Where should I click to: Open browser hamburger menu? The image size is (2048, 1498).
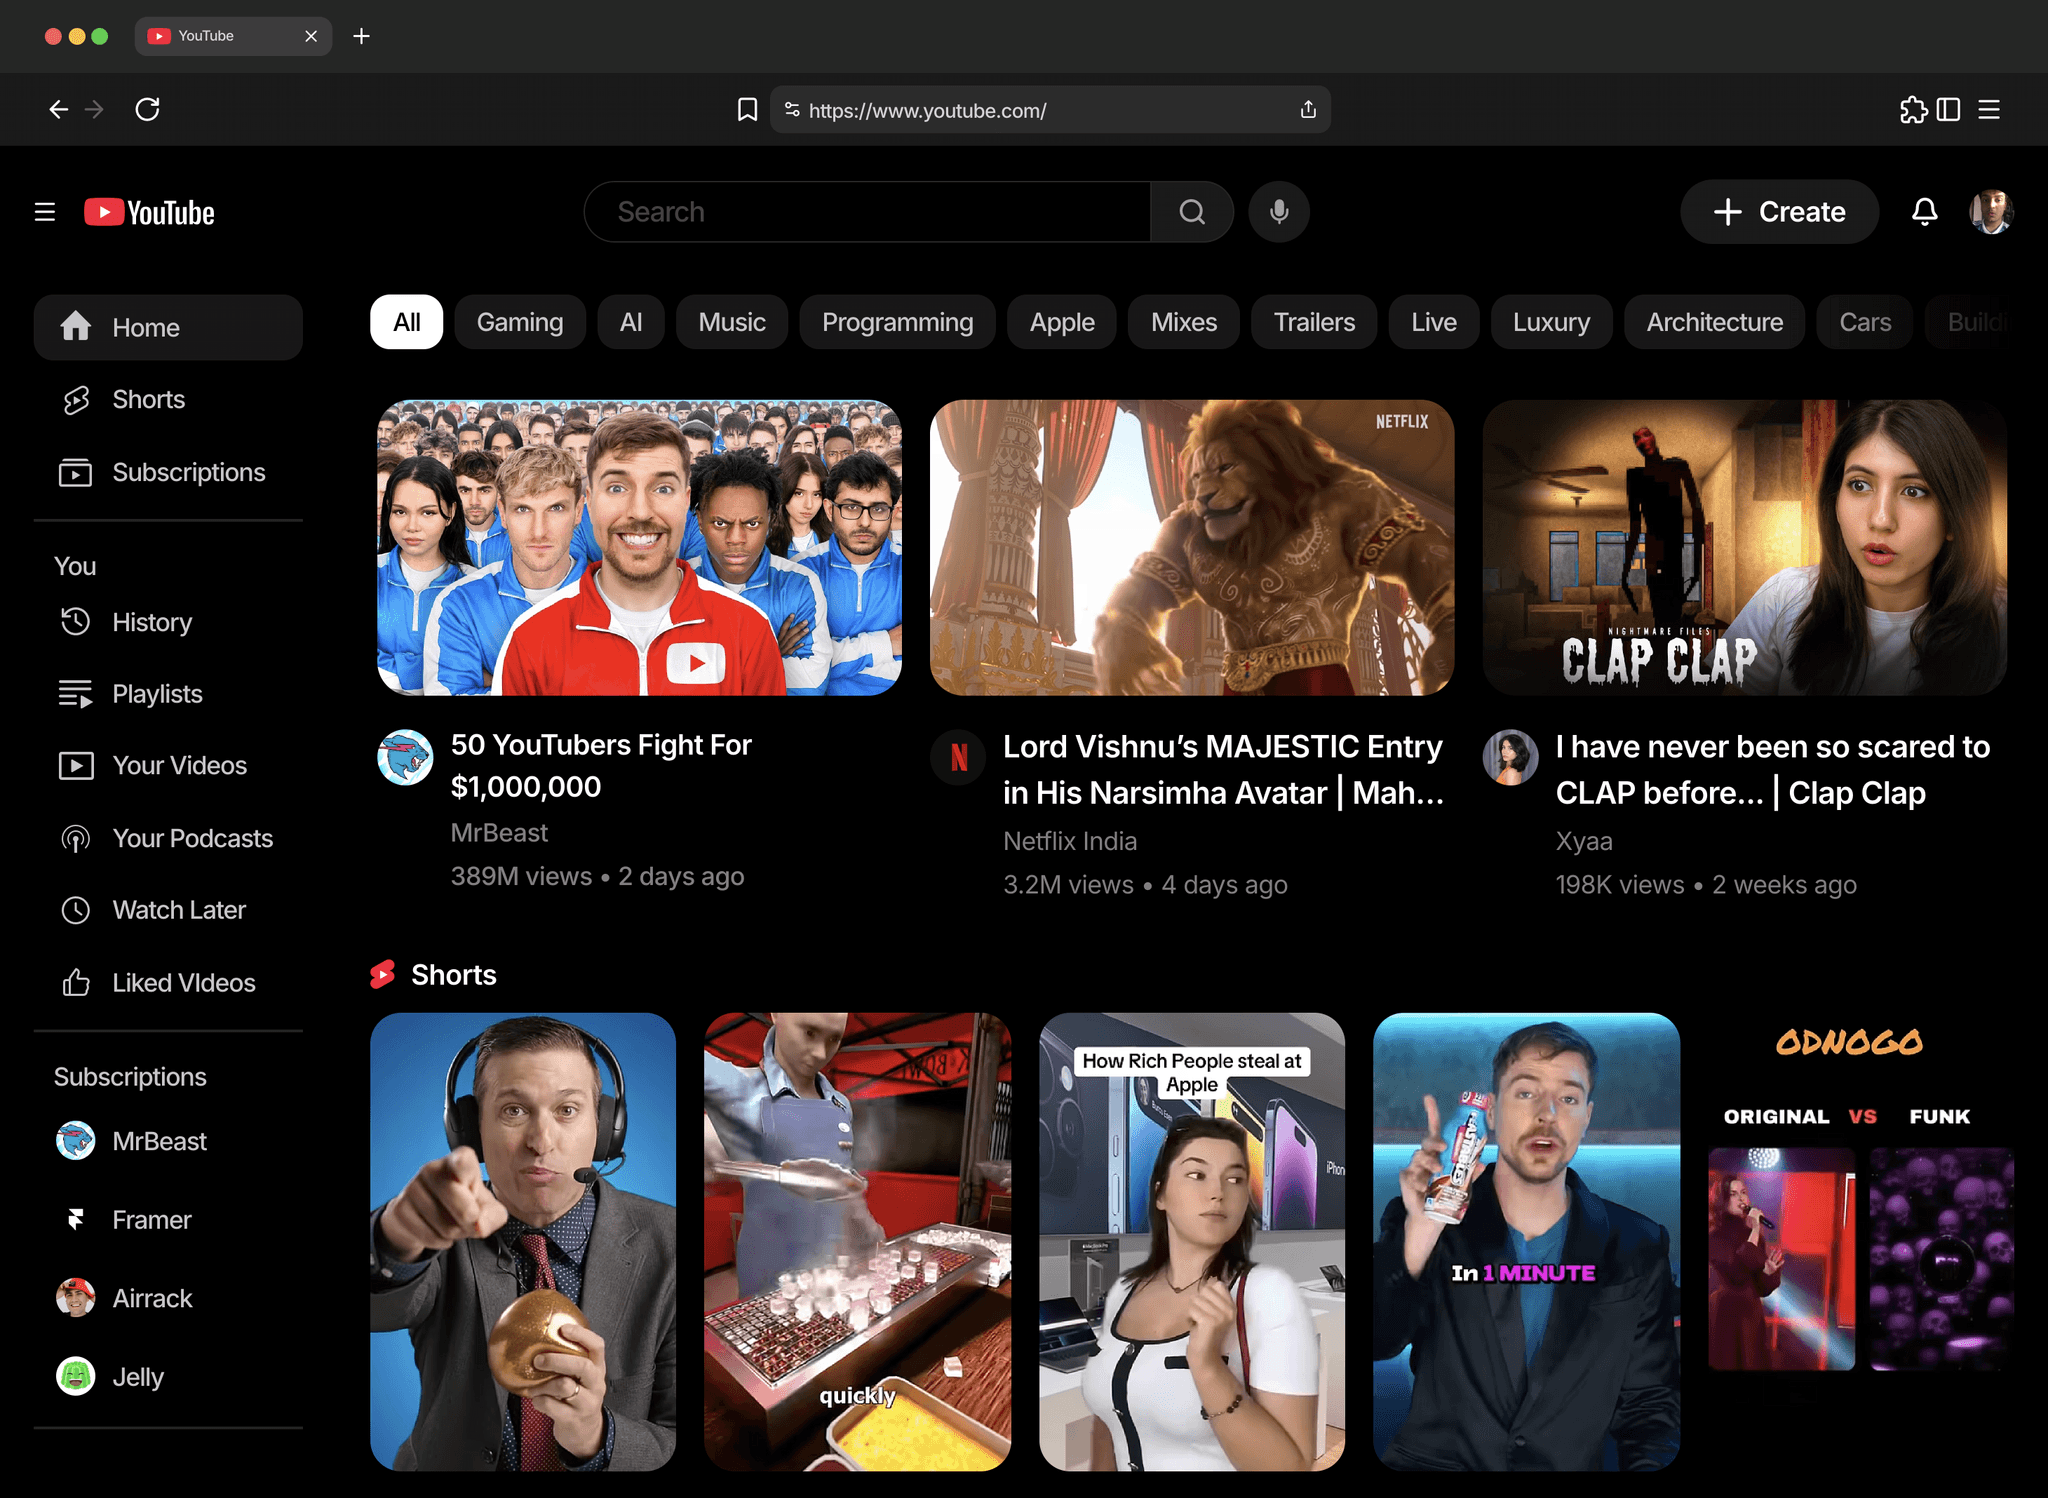click(x=1989, y=109)
